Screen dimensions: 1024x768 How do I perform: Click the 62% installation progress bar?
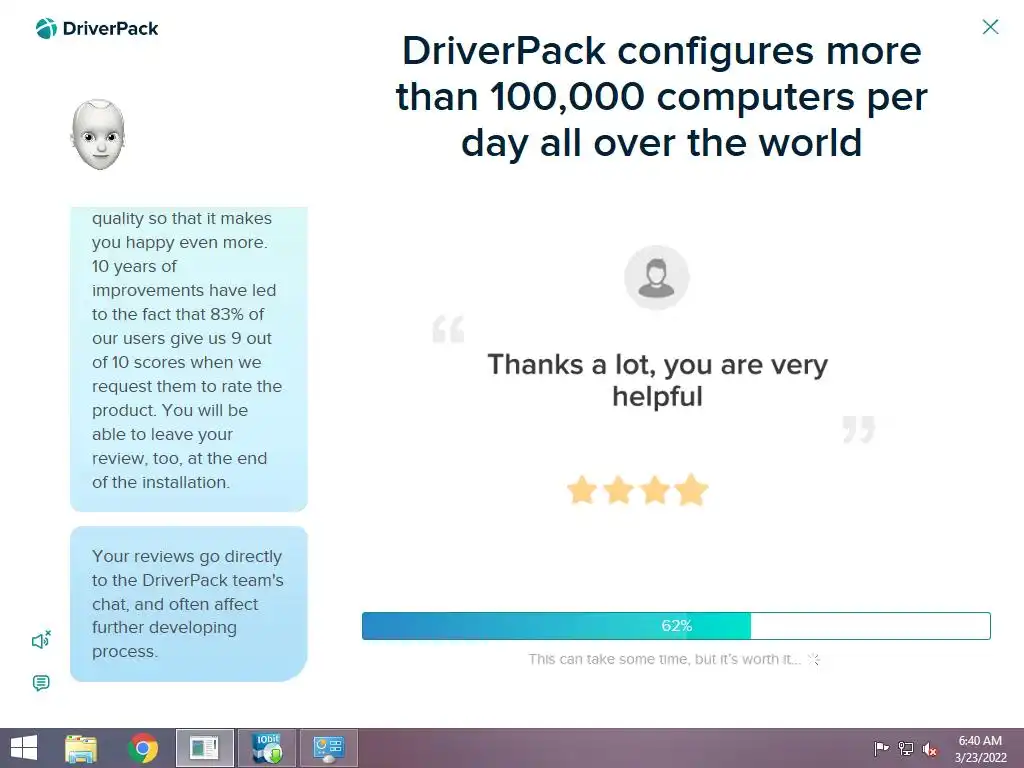(x=676, y=626)
